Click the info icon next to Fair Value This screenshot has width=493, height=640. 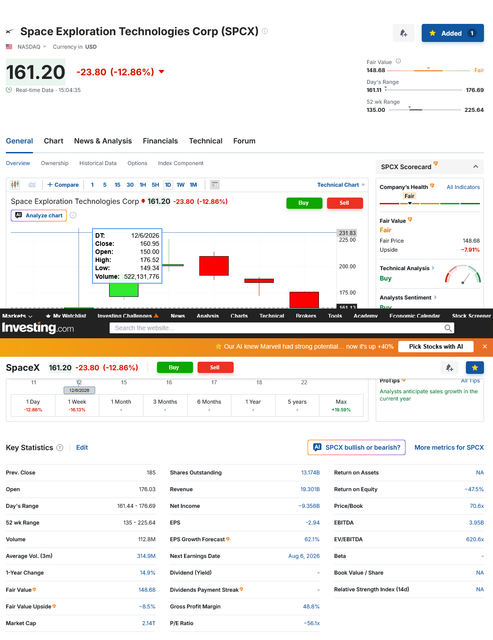click(398, 61)
